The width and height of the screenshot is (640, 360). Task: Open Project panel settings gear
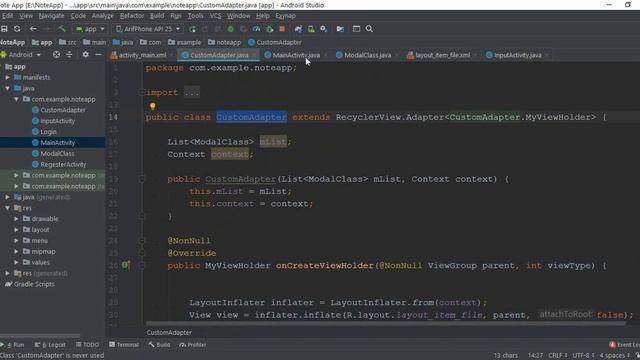coord(85,55)
